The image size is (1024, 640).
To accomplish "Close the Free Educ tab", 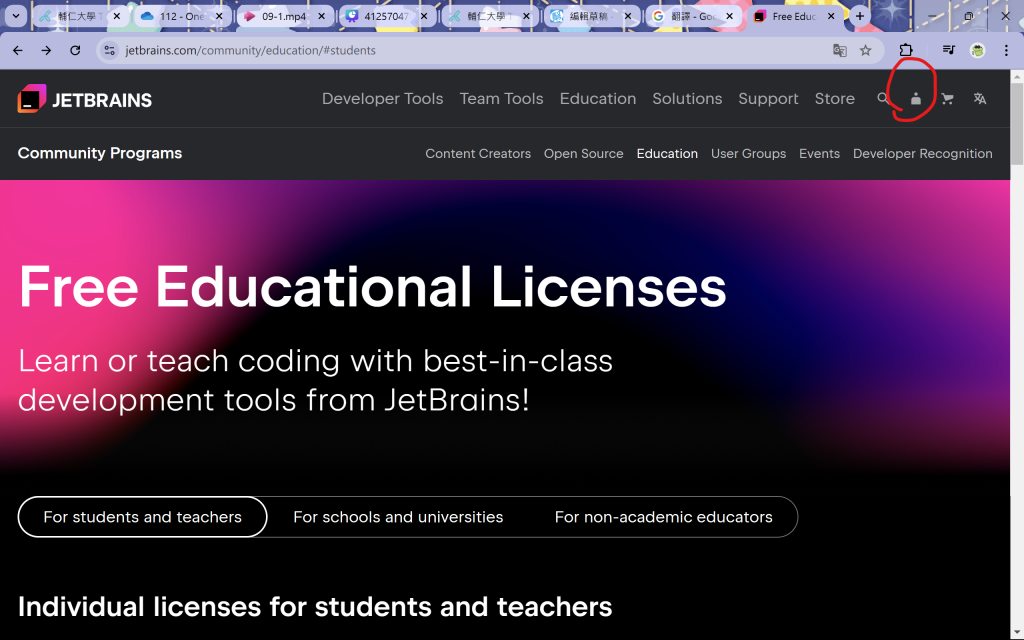I will pyautogui.click(x=831, y=16).
